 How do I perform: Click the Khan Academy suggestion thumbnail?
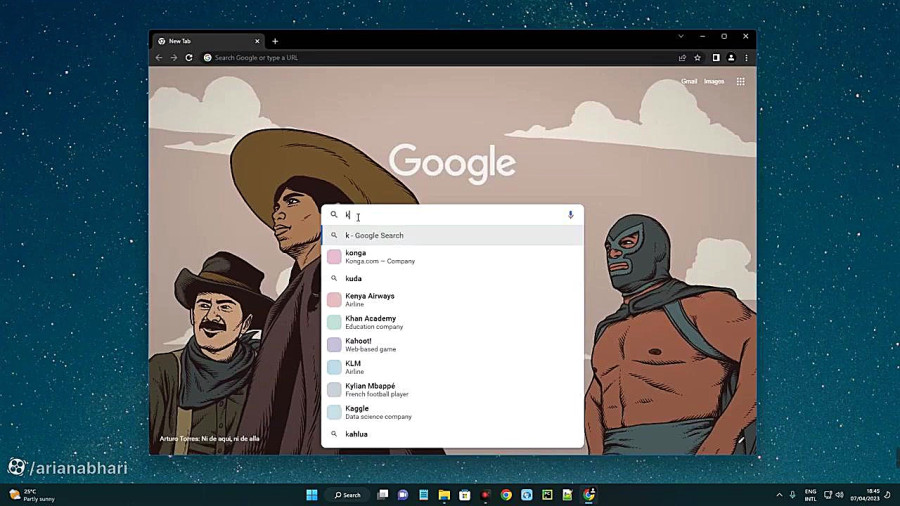coord(334,322)
